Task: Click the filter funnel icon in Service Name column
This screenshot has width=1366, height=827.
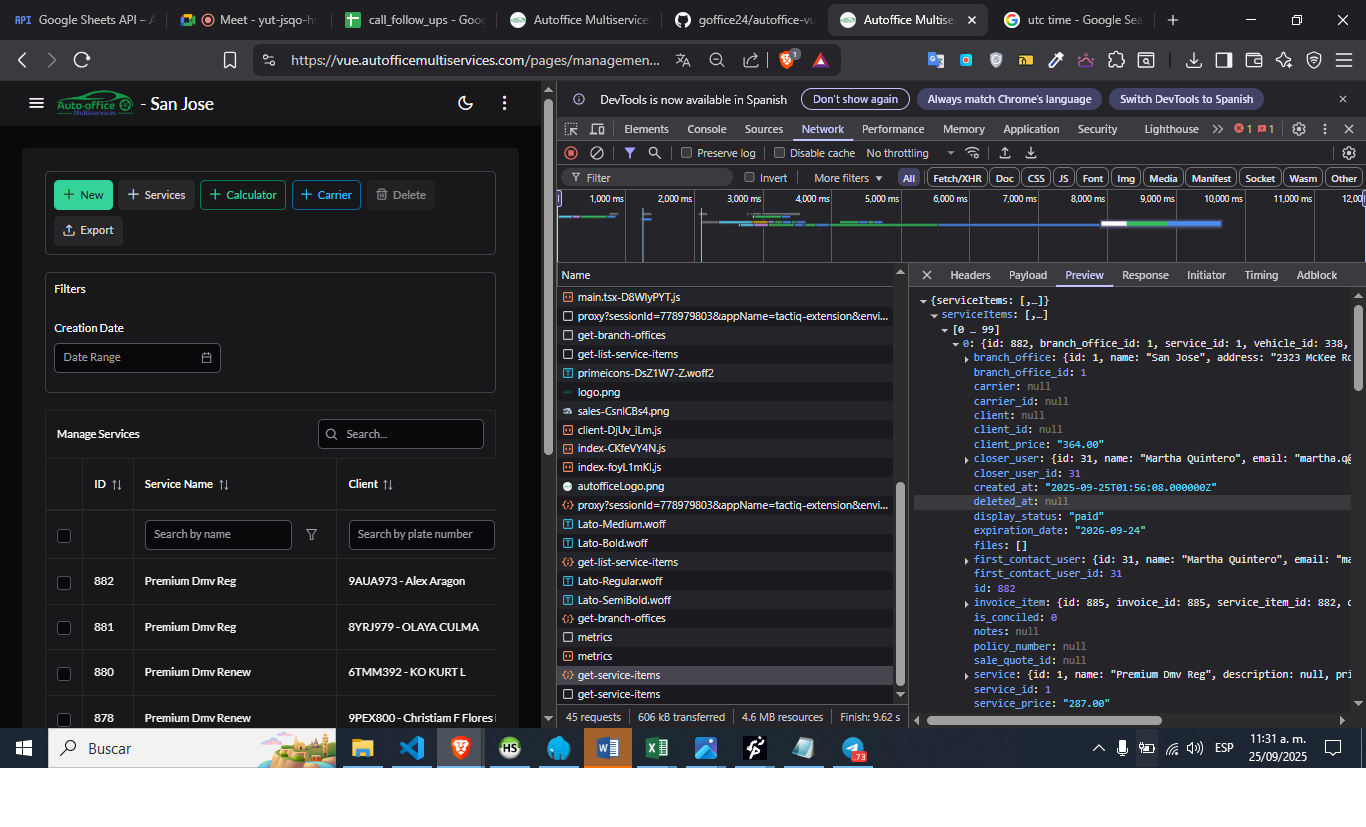Action: (311, 535)
